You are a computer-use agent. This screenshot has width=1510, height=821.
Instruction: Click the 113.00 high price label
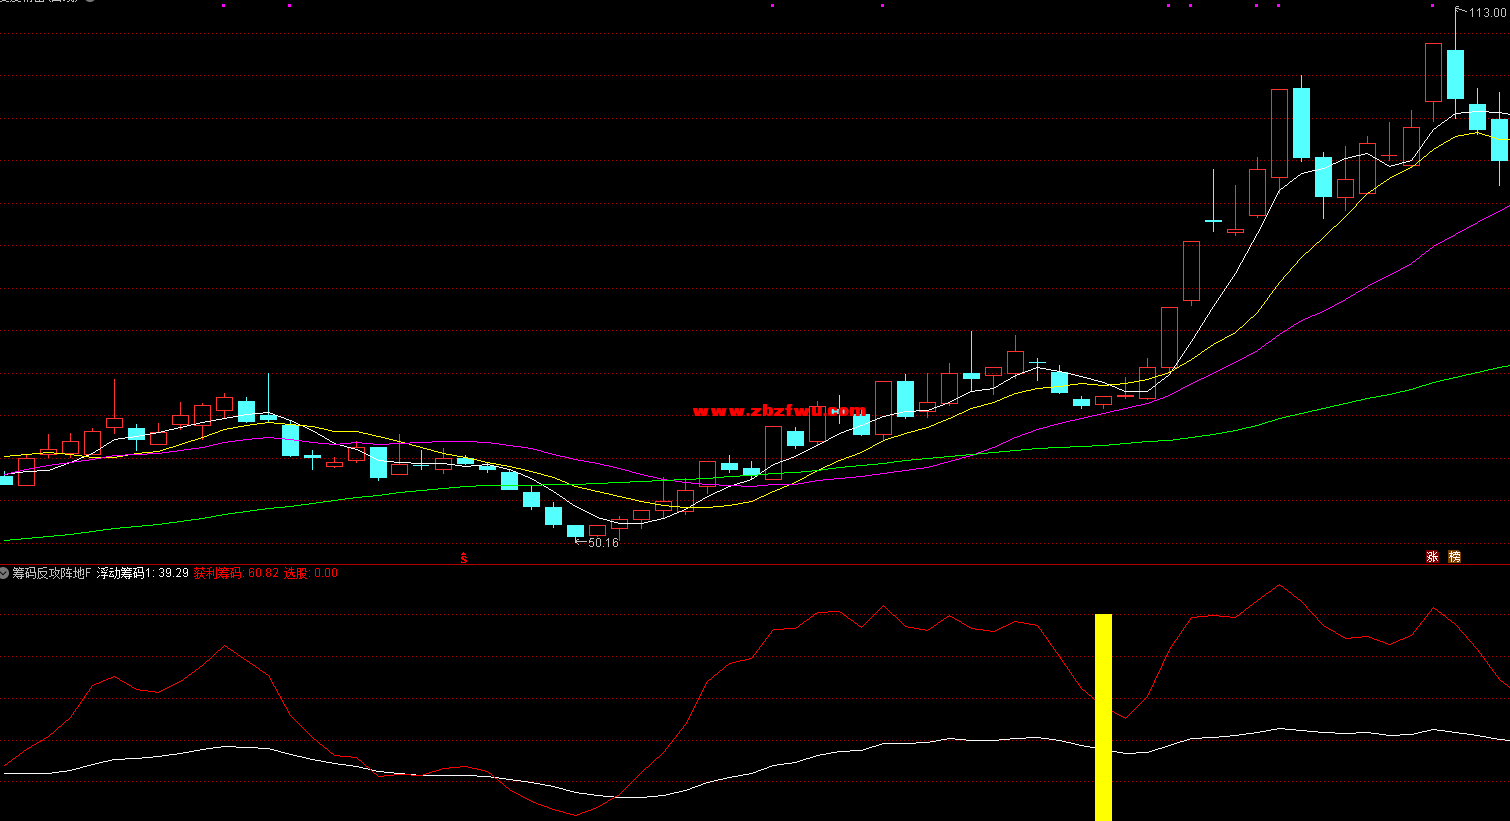(x=1488, y=13)
